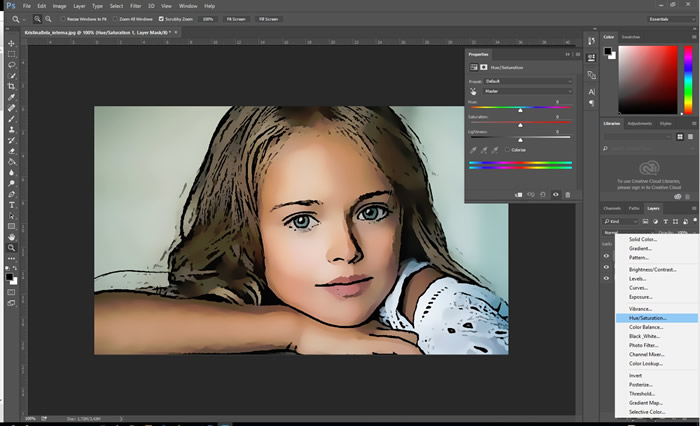Click the Zoom In mode icon in options bar
Screen dimensions: 700x426
(x=38, y=19)
